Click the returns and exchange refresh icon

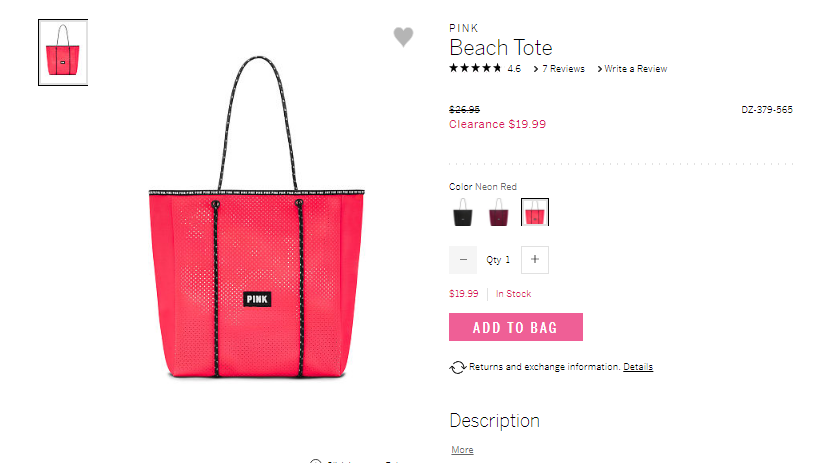click(x=457, y=367)
